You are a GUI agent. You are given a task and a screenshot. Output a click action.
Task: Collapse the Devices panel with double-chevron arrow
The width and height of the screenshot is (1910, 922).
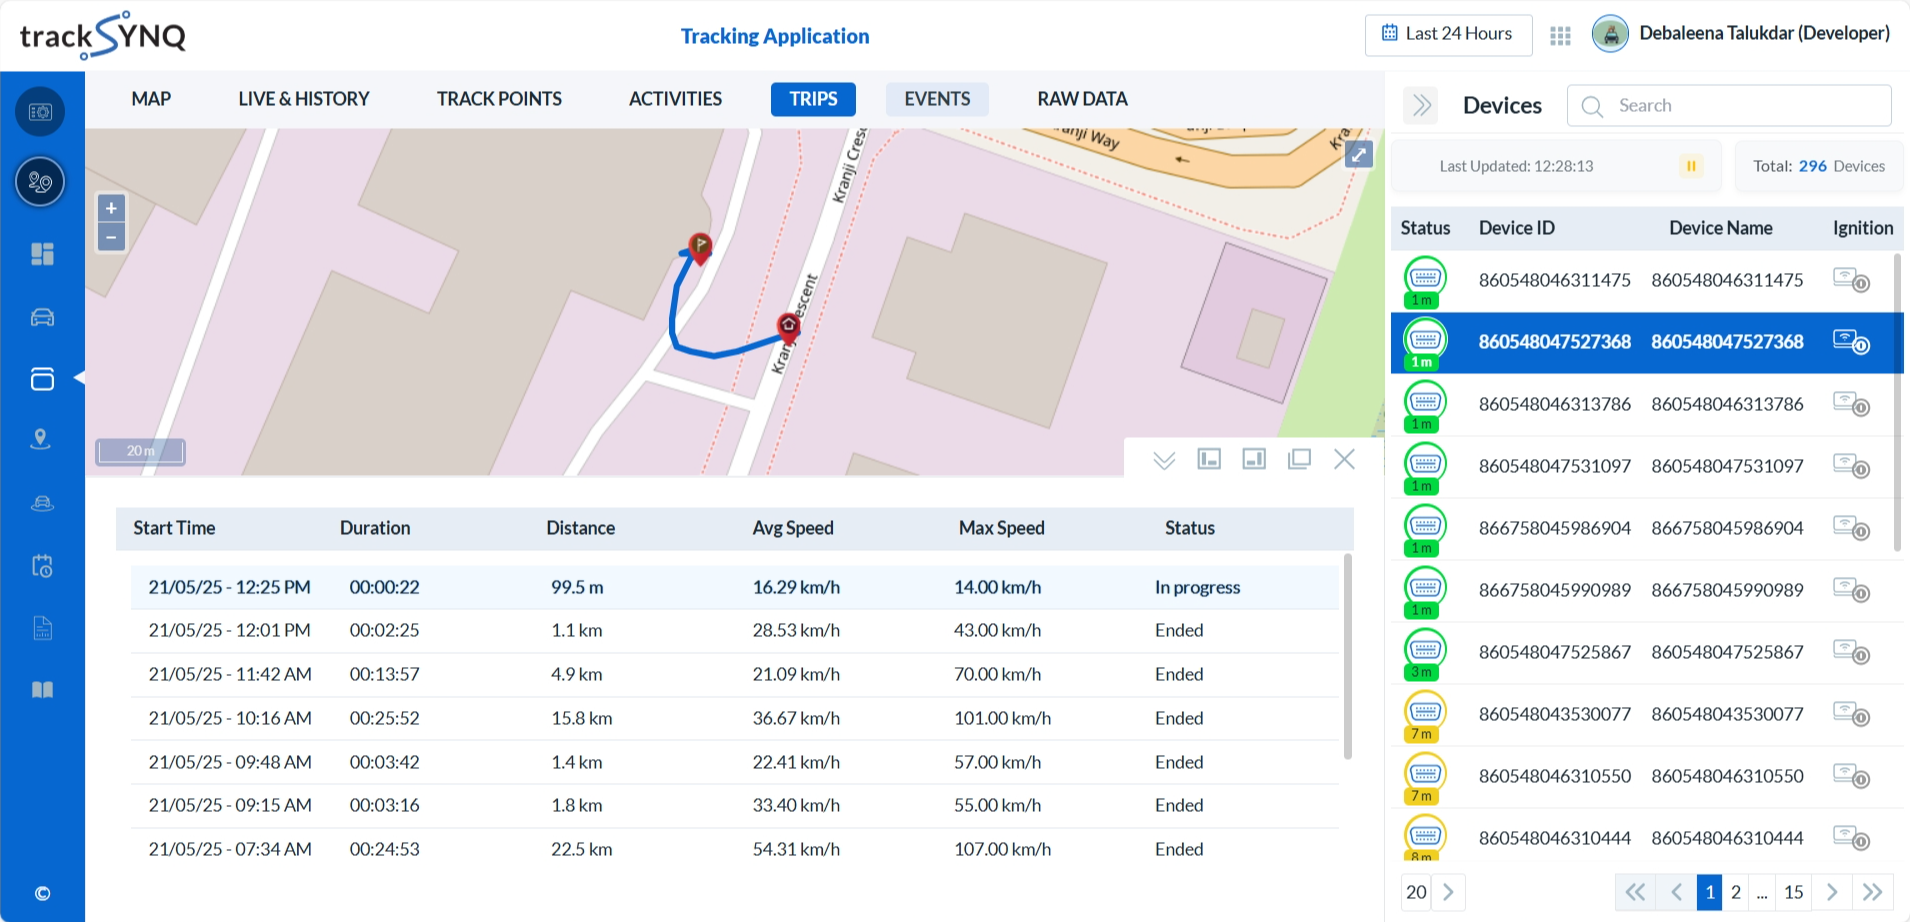[1420, 105]
